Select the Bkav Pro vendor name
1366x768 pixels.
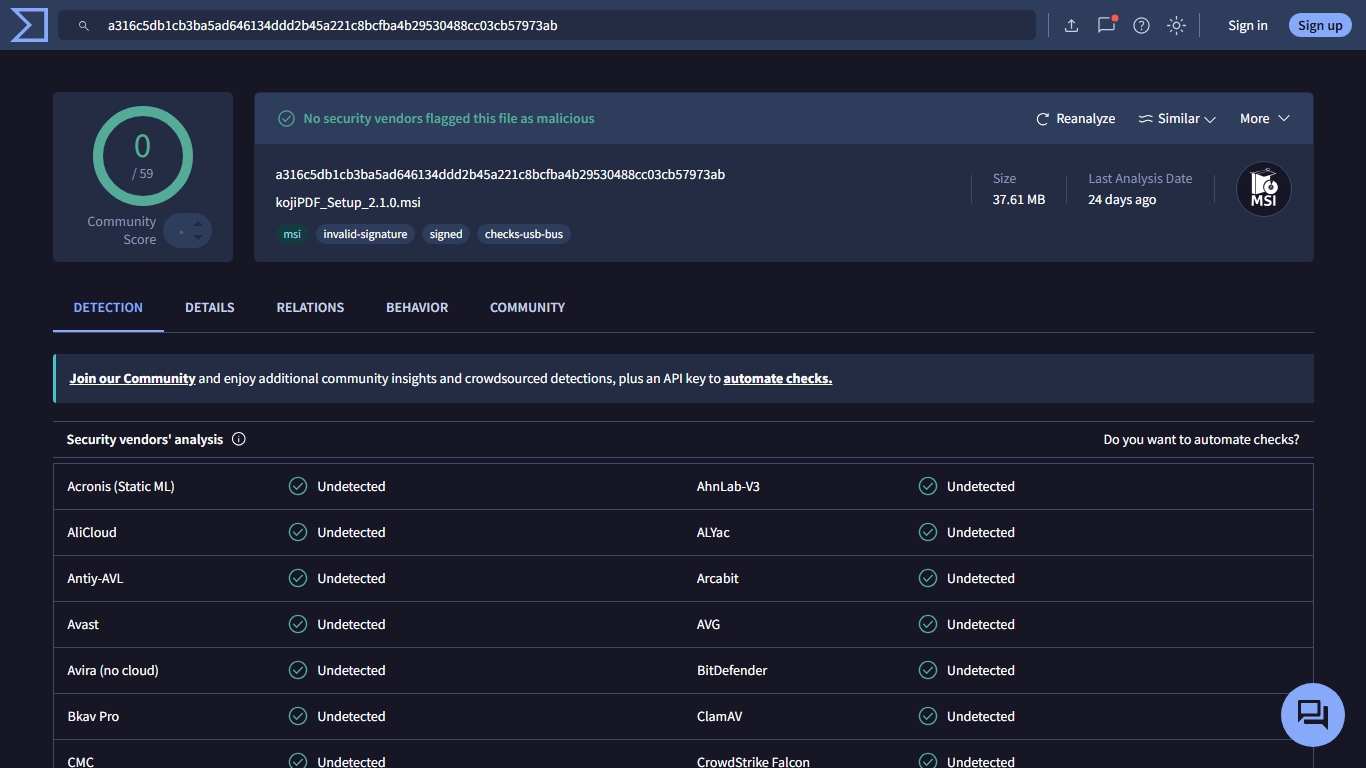(x=93, y=716)
